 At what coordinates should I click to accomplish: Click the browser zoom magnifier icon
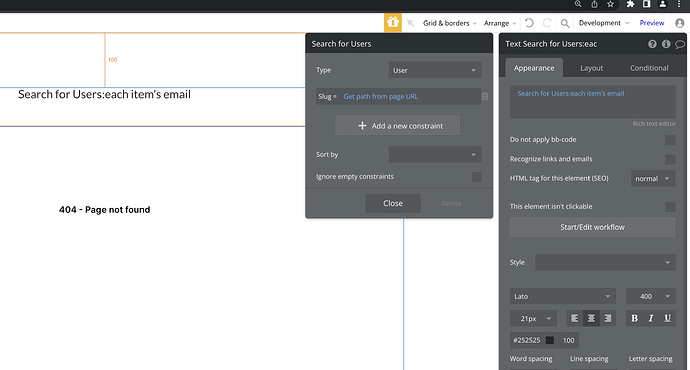pyautogui.click(x=578, y=4)
